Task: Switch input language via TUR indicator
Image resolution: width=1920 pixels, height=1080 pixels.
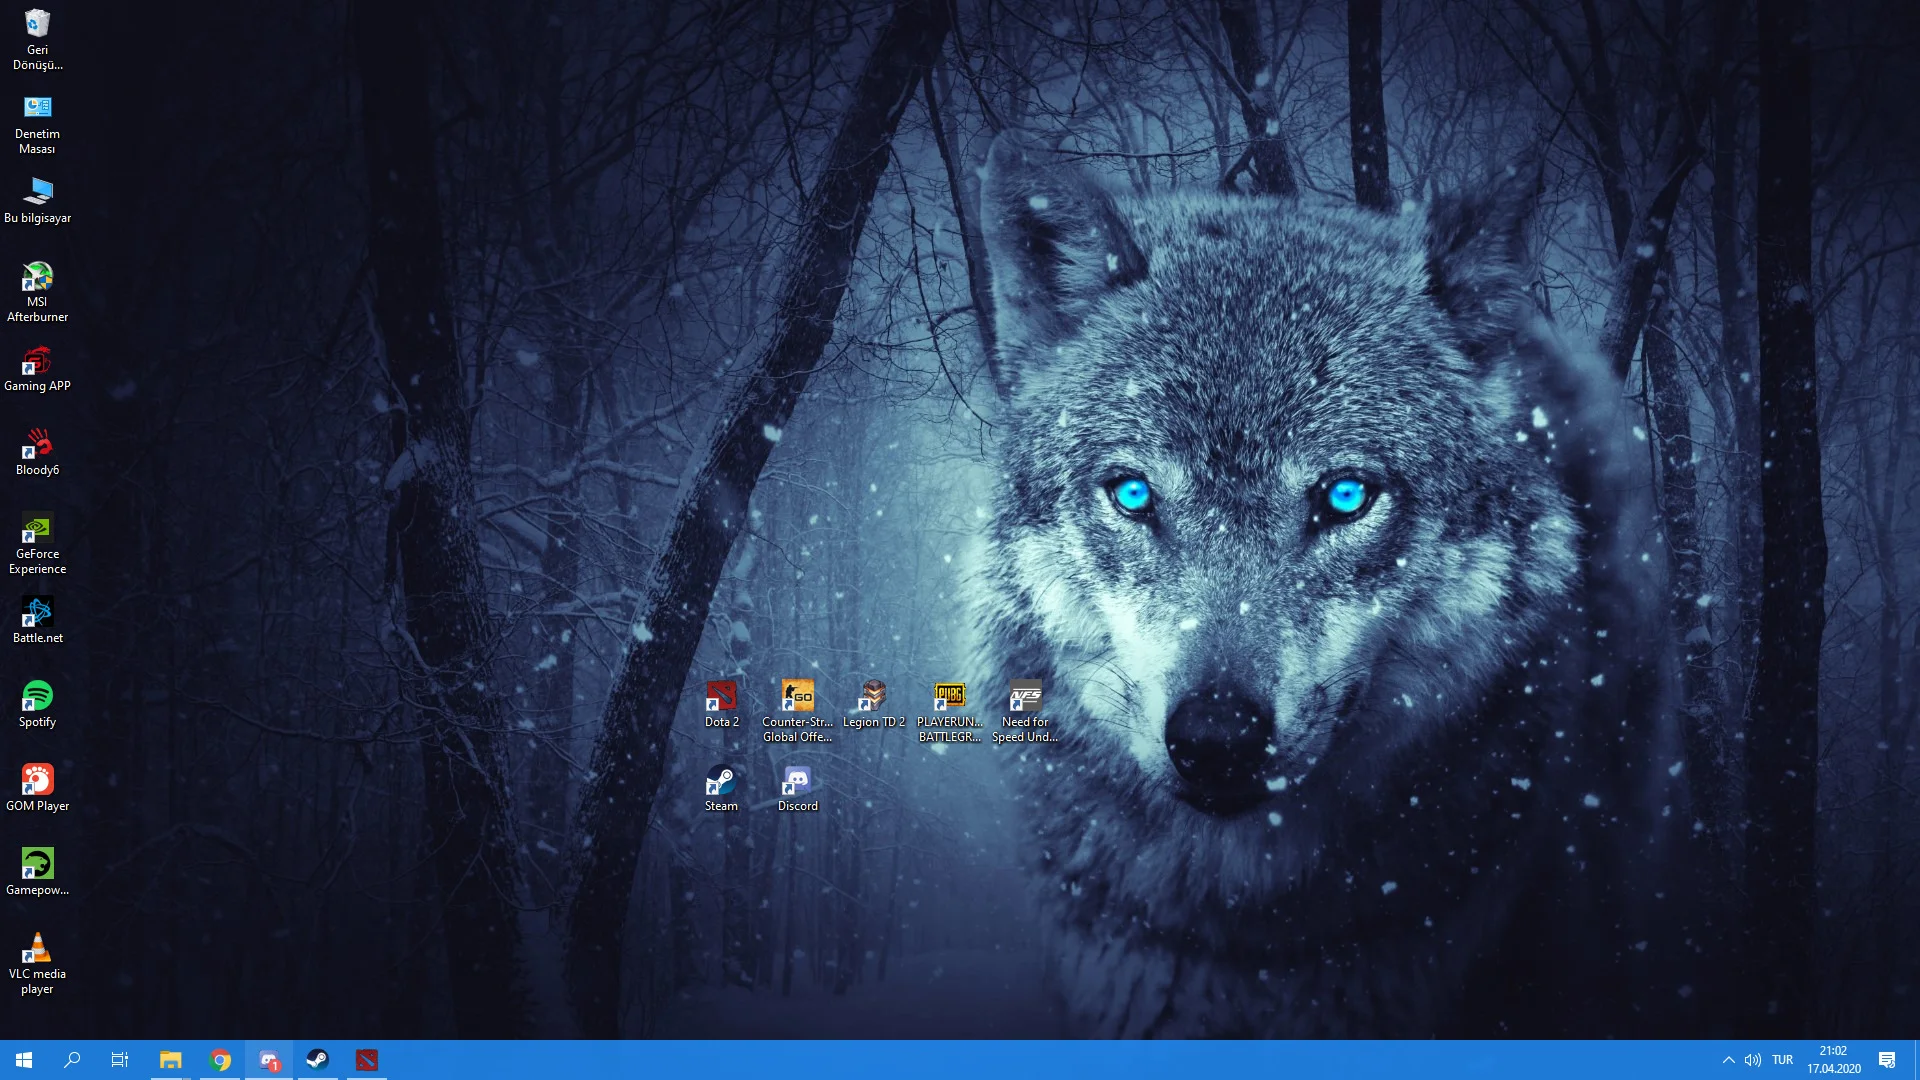Action: coord(1782,1060)
